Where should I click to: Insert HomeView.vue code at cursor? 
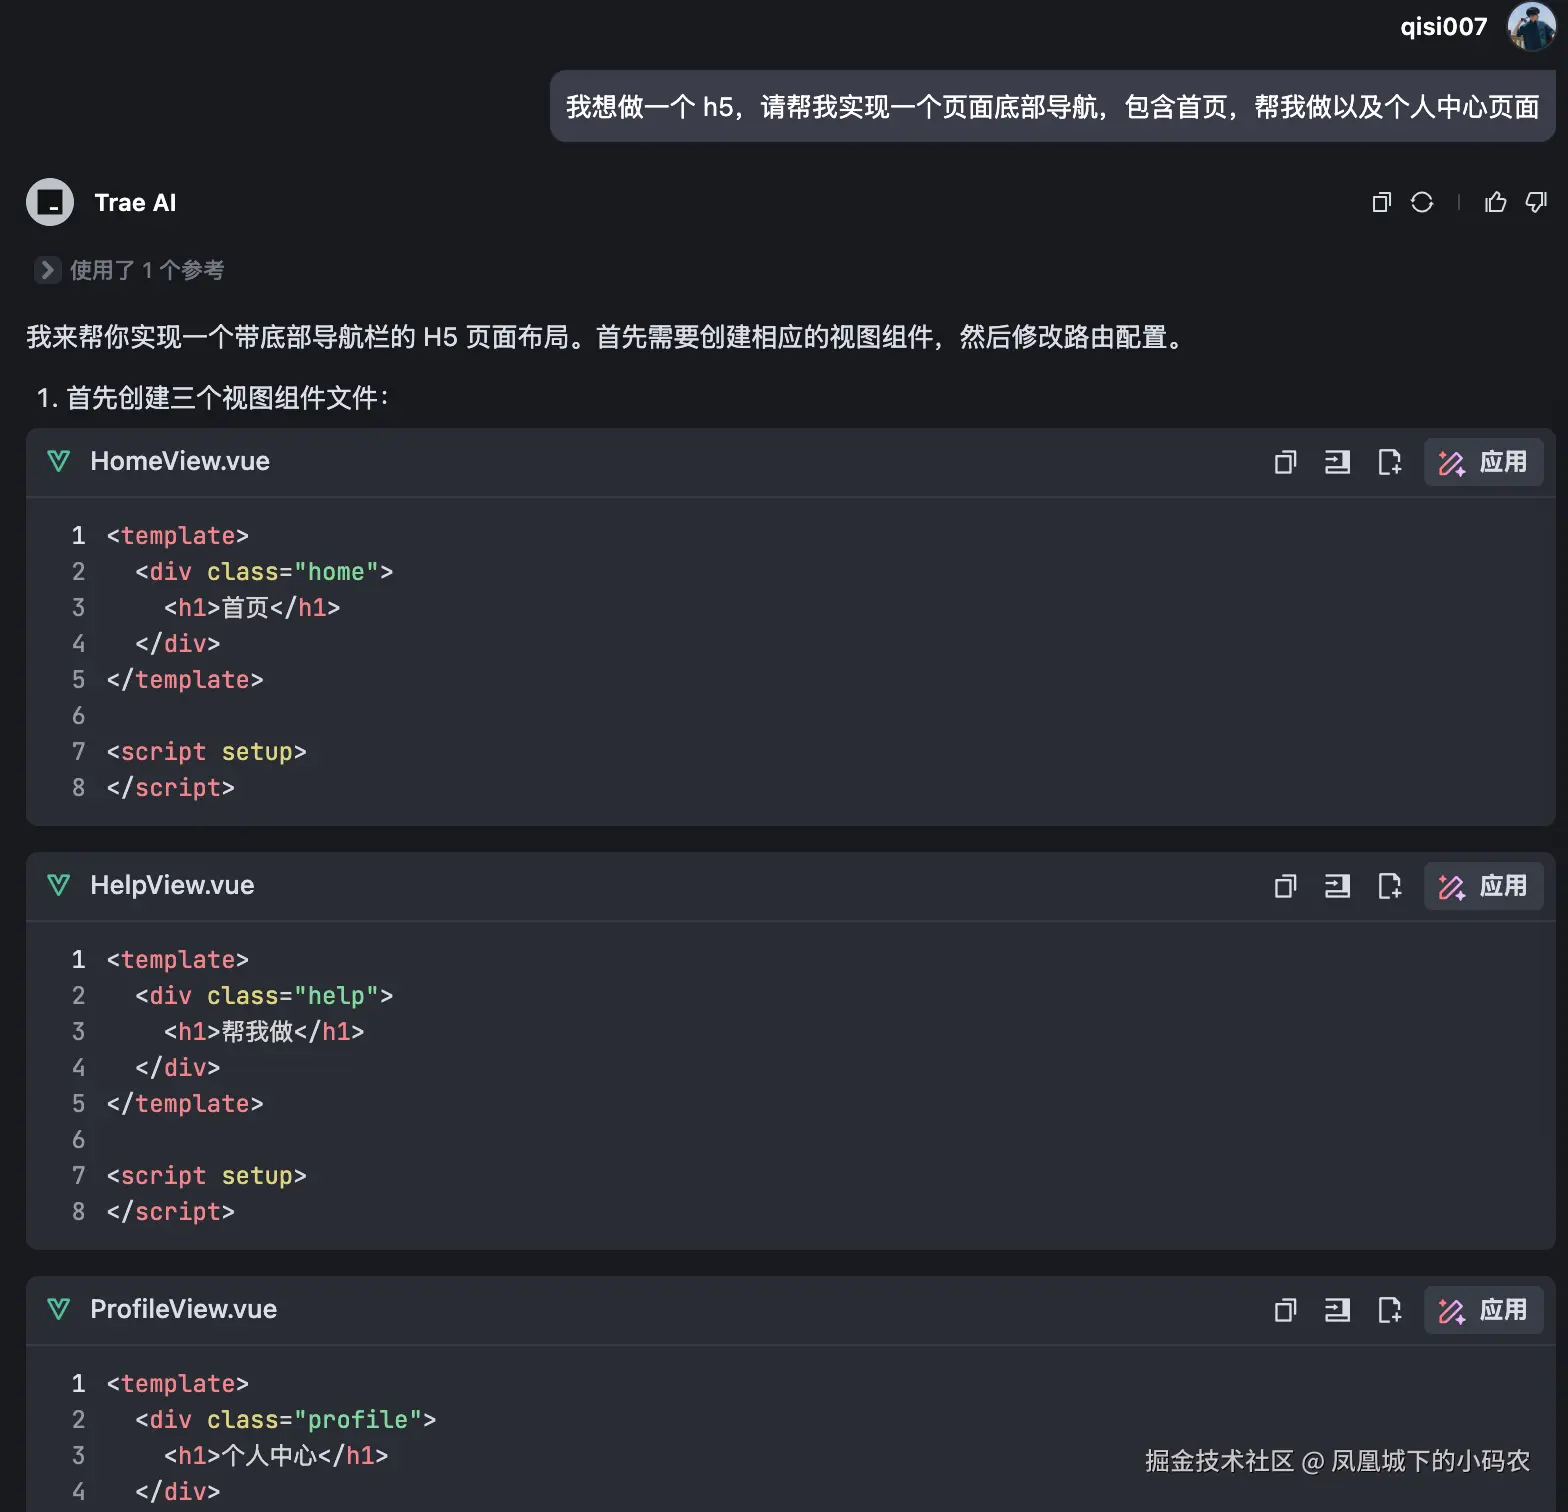coord(1337,462)
